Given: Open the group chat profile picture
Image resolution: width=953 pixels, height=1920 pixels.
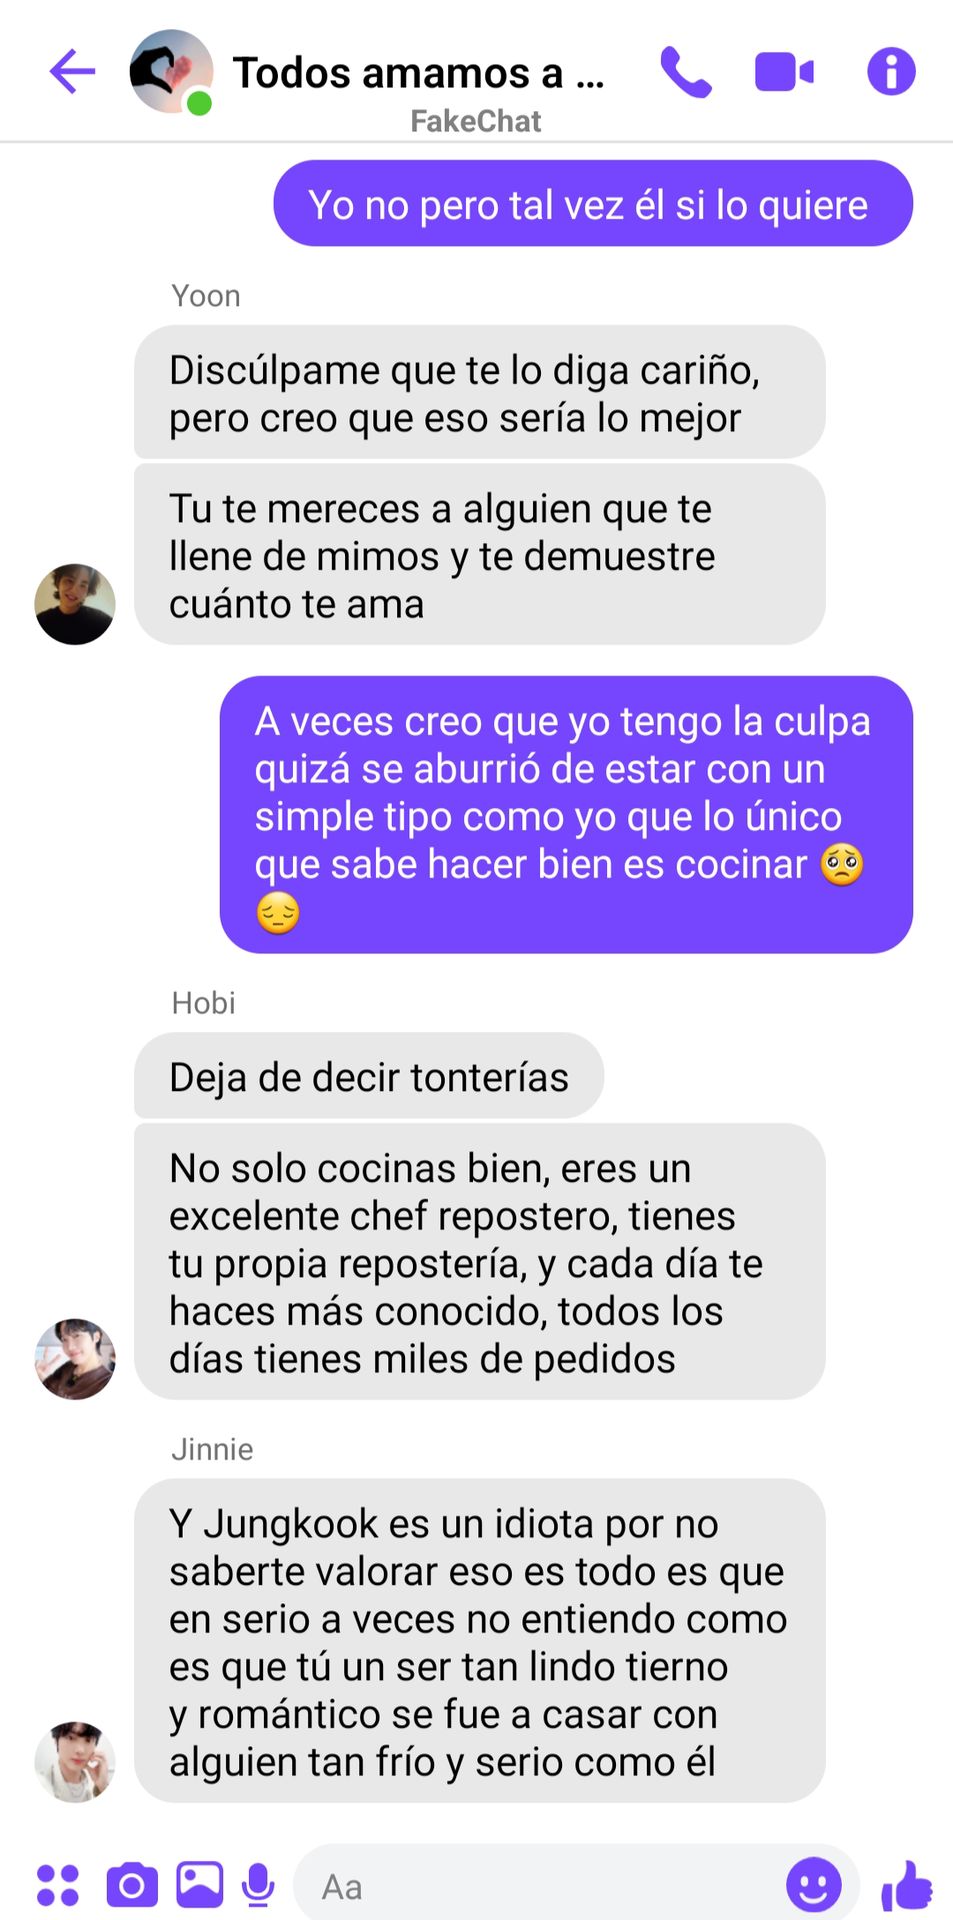Looking at the screenshot, I should [171, 72].
